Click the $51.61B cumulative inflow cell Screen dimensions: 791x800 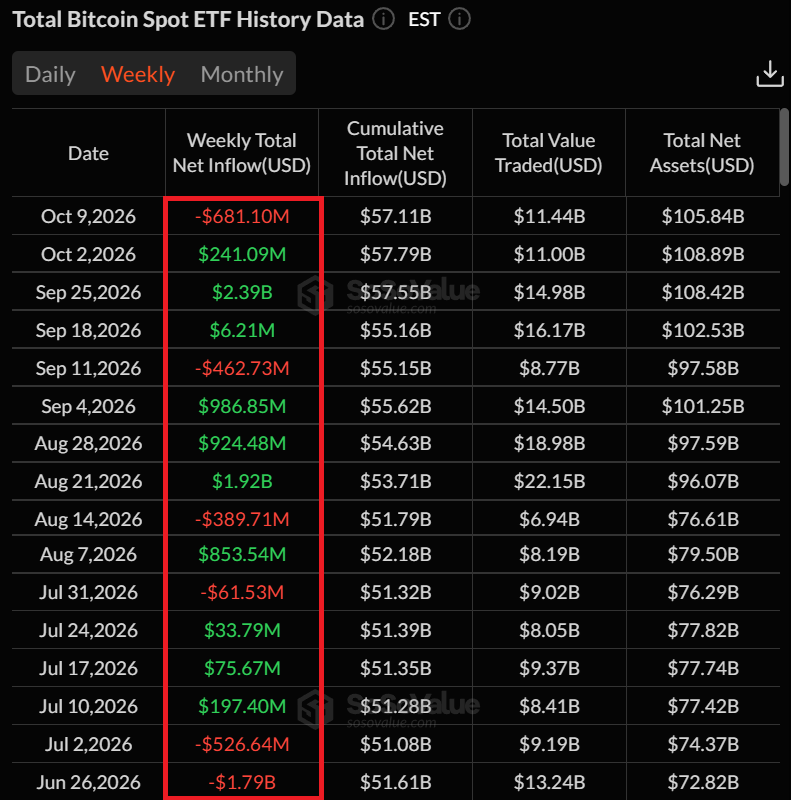[x=396, y=782]
